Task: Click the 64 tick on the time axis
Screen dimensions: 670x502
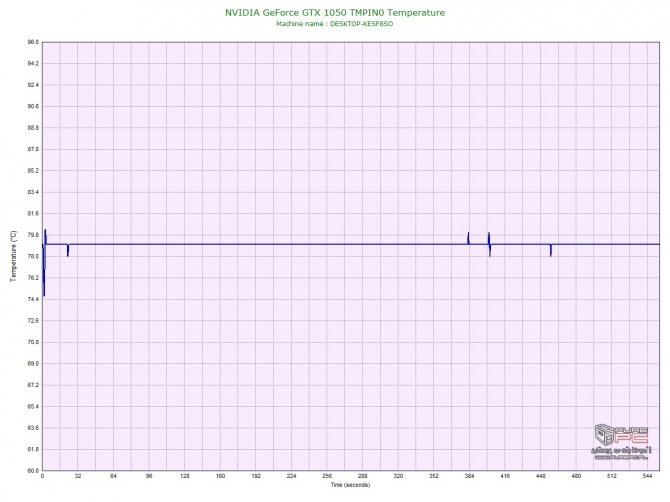Action: coord(113,476)
